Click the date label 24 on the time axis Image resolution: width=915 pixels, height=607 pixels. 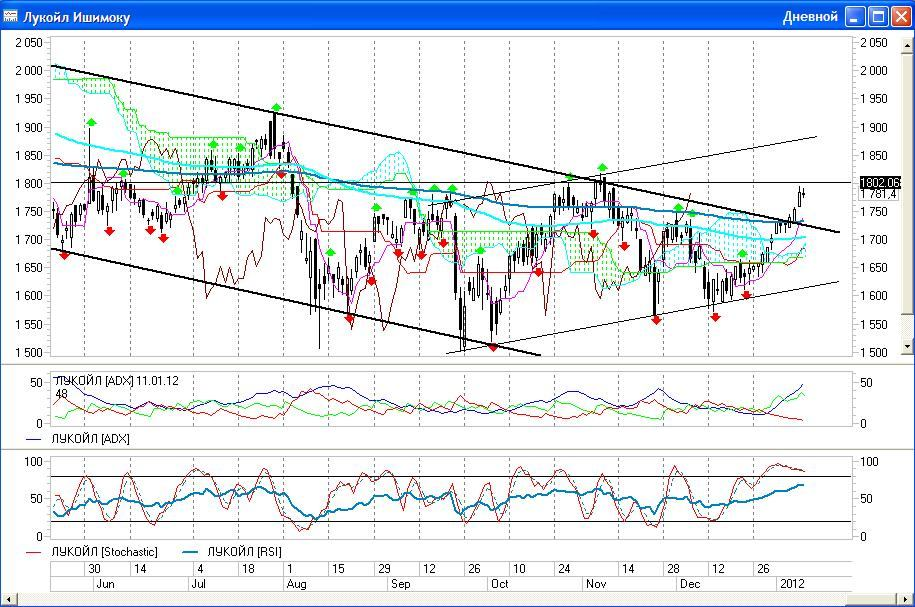pyautogui.click(x=564, y=568)
